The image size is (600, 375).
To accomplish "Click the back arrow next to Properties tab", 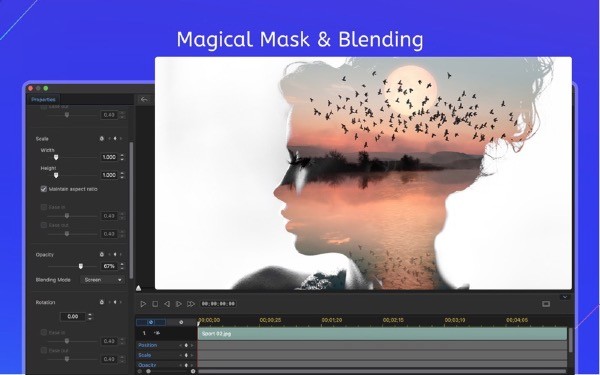I will click(x=144, y=99).
